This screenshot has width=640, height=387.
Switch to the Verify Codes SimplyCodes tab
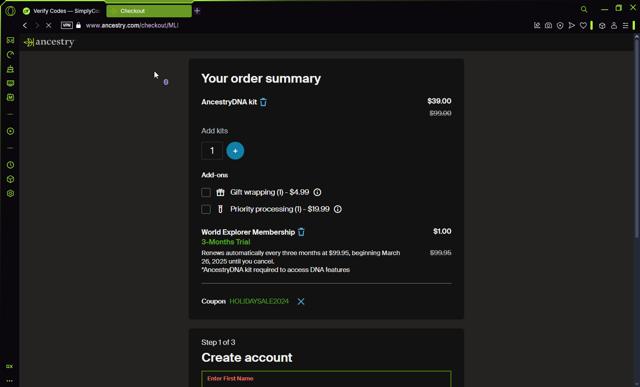pyautogui.click(x=61, y=11)
